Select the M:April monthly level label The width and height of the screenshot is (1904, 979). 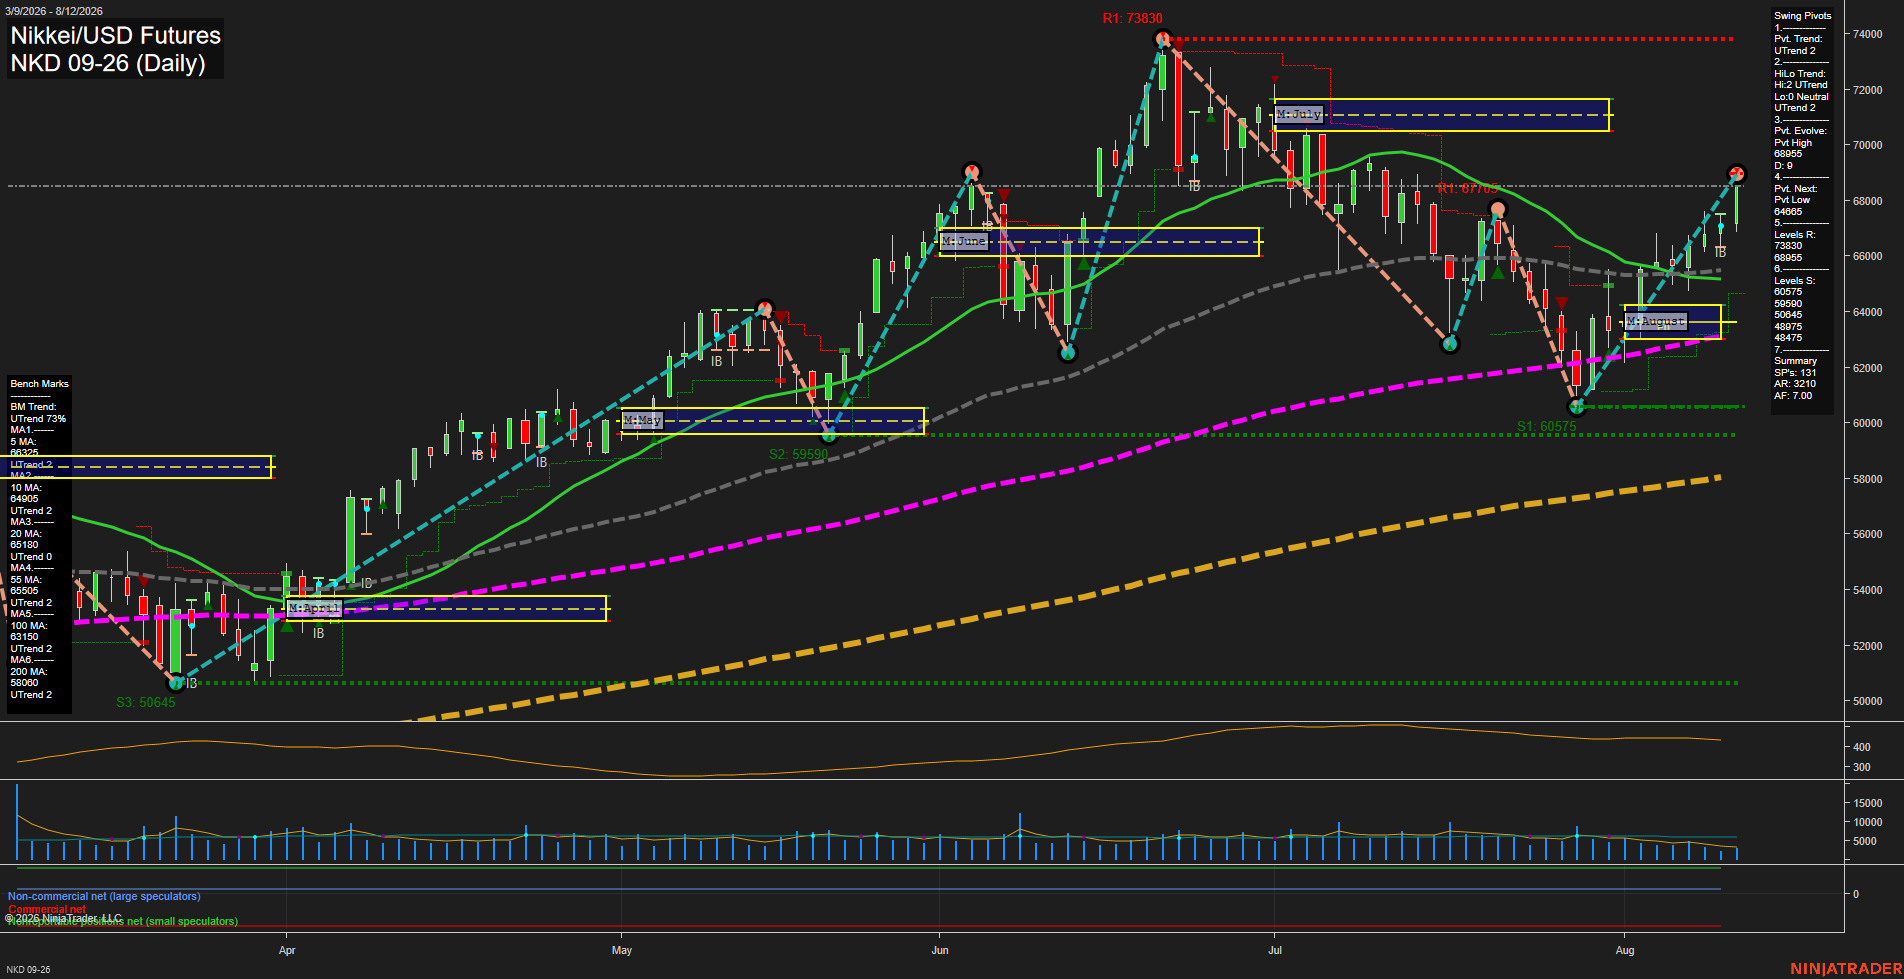point(314,608)
